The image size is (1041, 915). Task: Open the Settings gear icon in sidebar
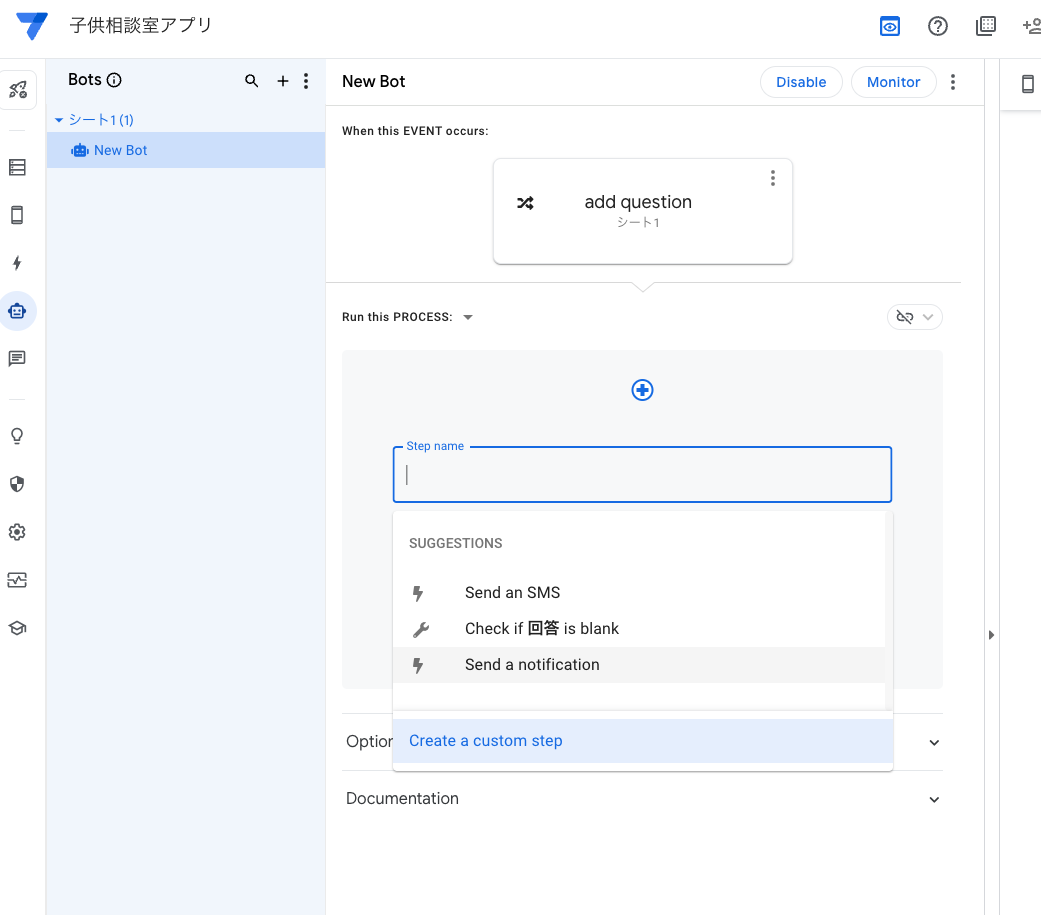(x=17, y=532)
